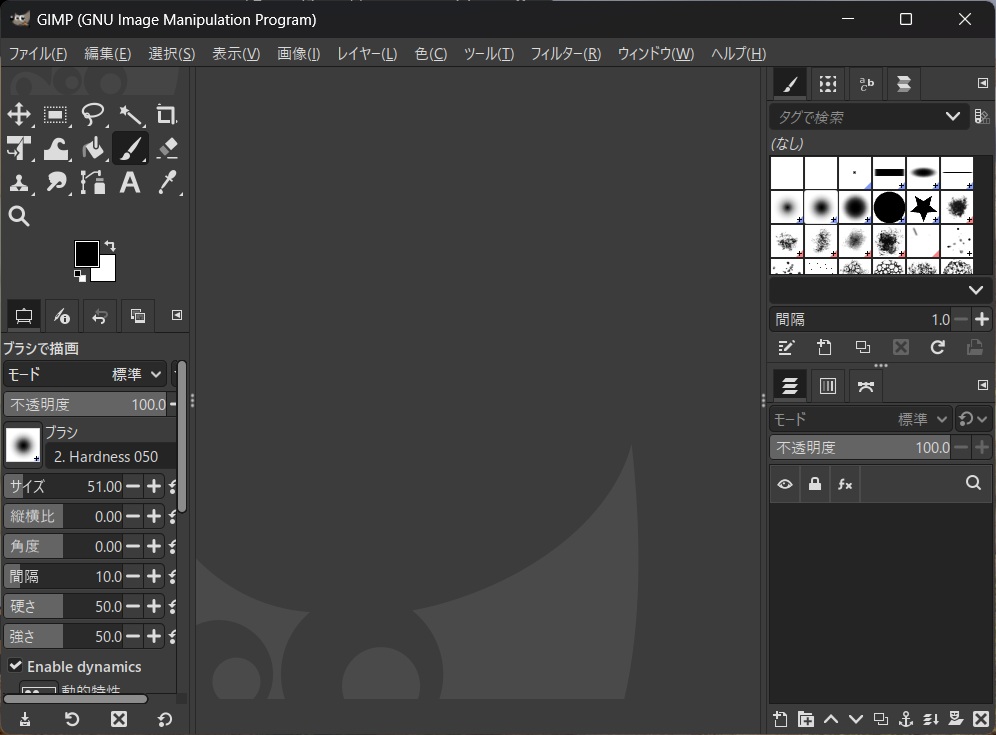Click the eye visibility header in layers panel
The image size is (996, 735).
pos(785,484)
